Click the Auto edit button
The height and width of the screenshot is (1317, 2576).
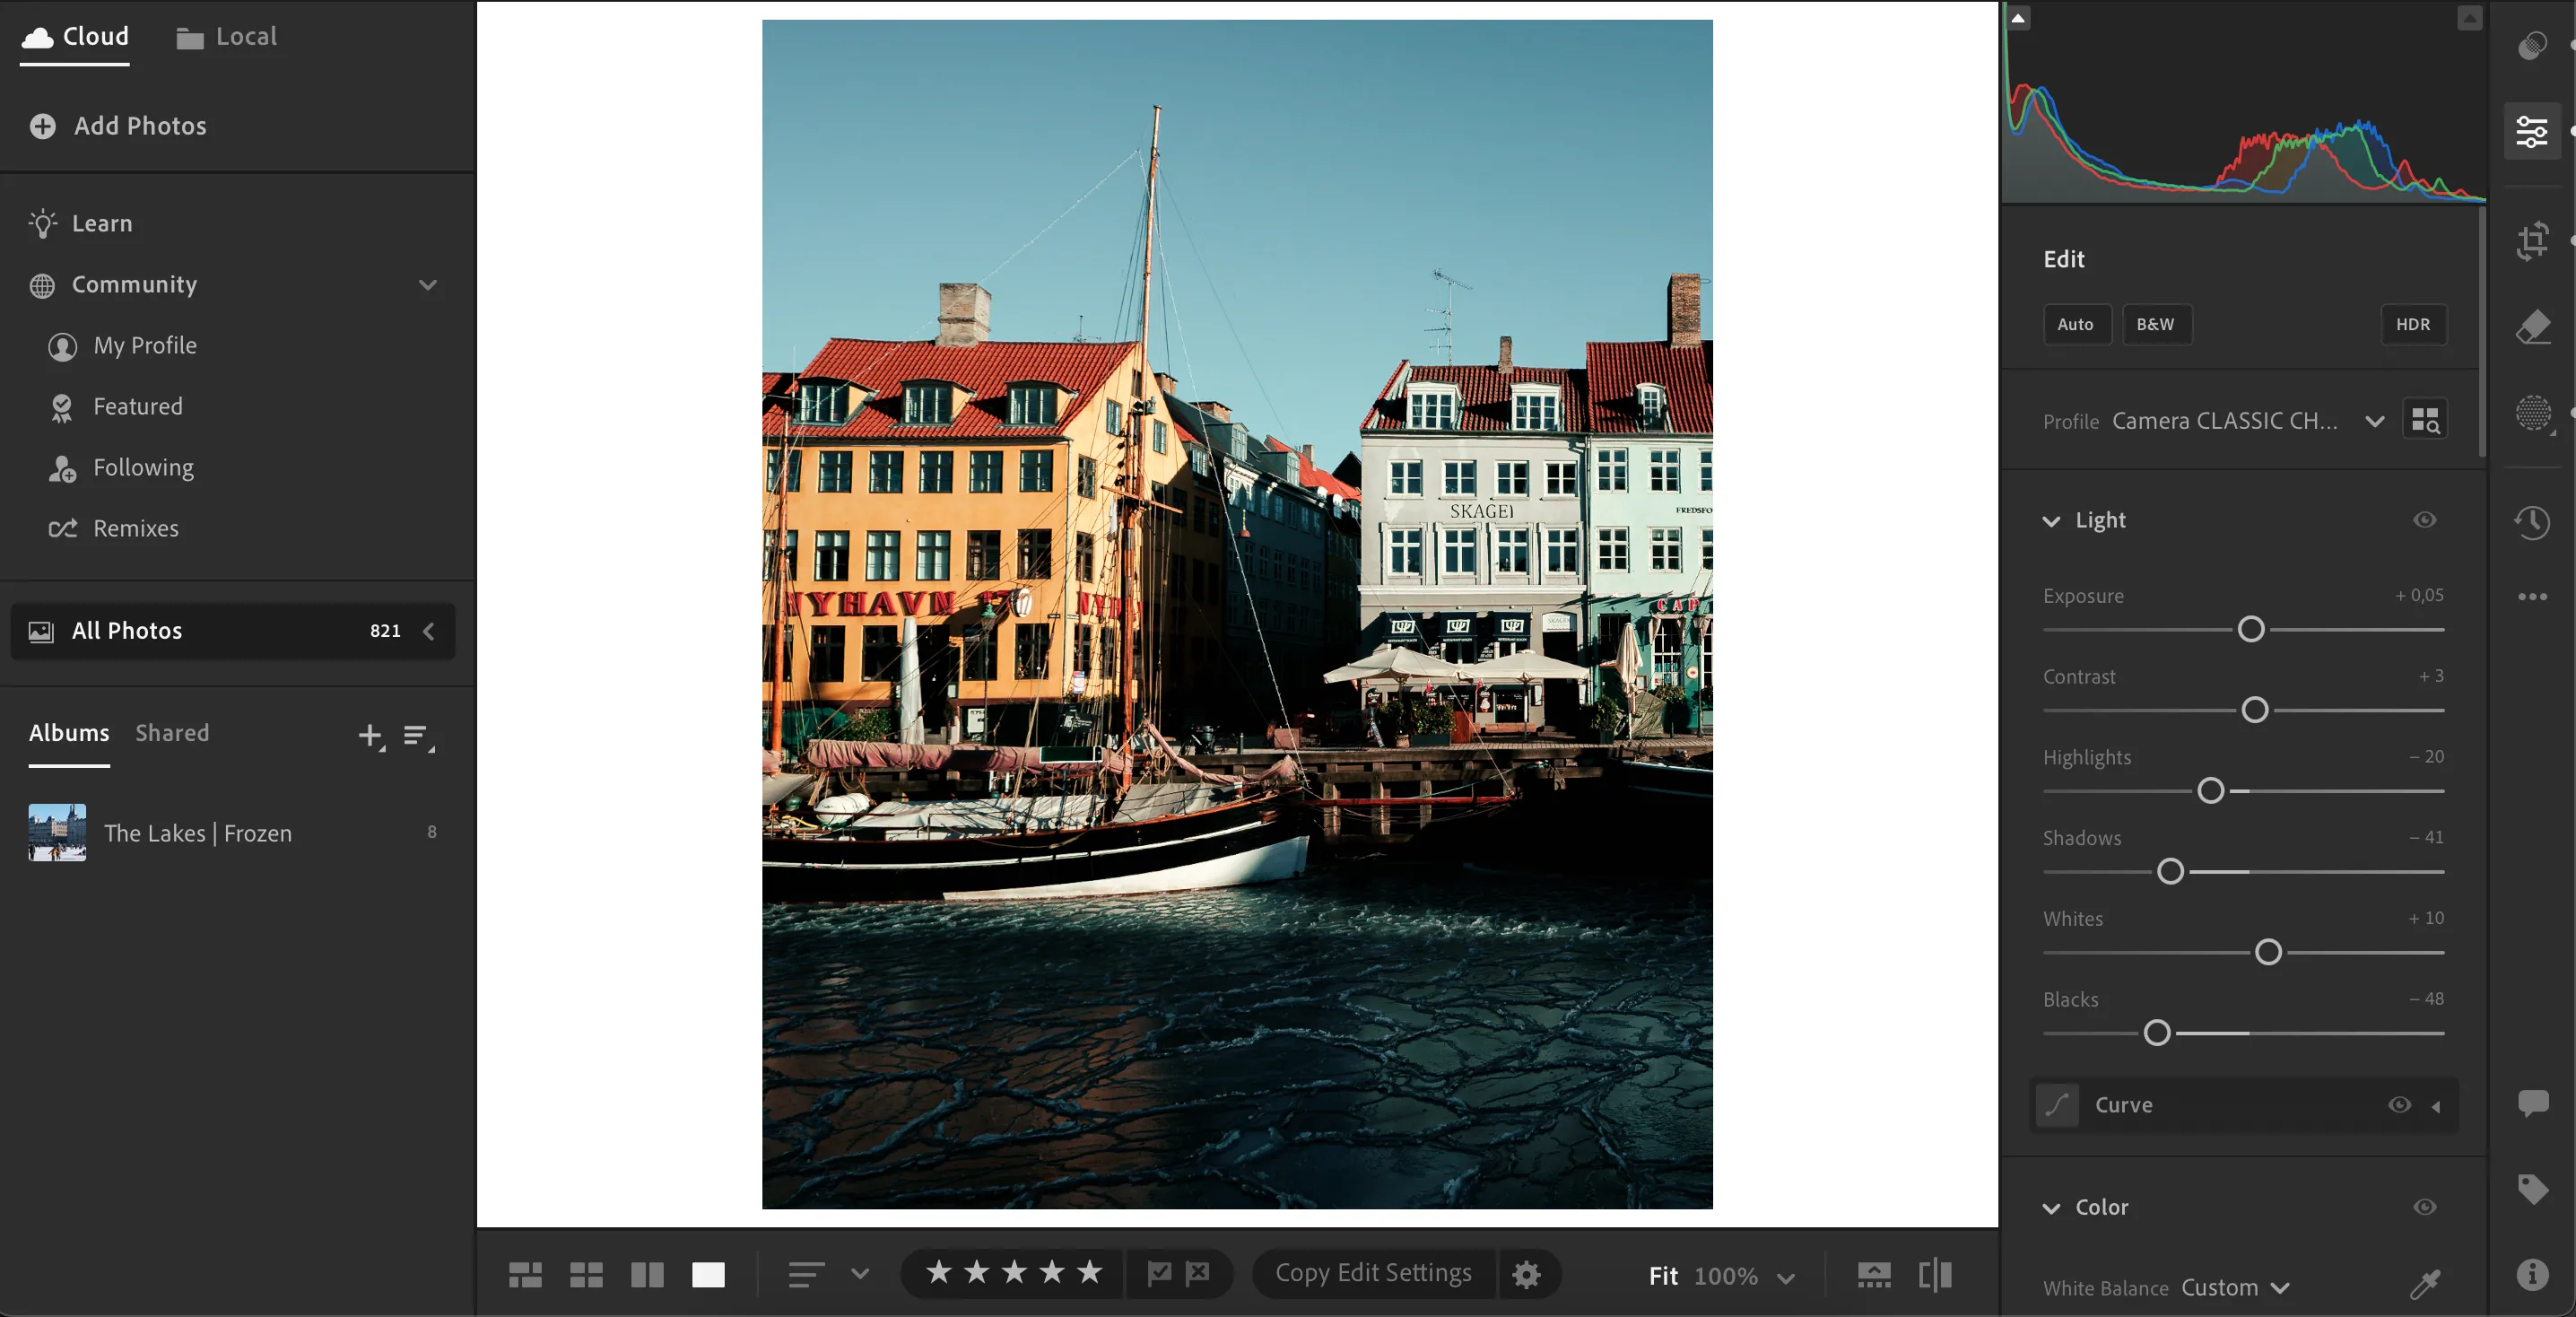tap(2076, 324)
